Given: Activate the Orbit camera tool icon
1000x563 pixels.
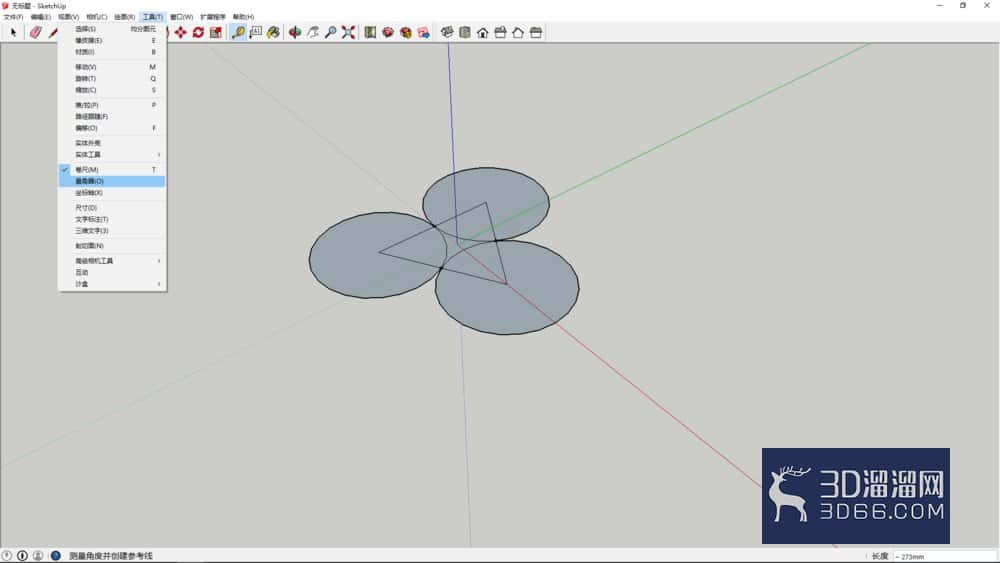Looking at the screenshot, I should 295,32.
